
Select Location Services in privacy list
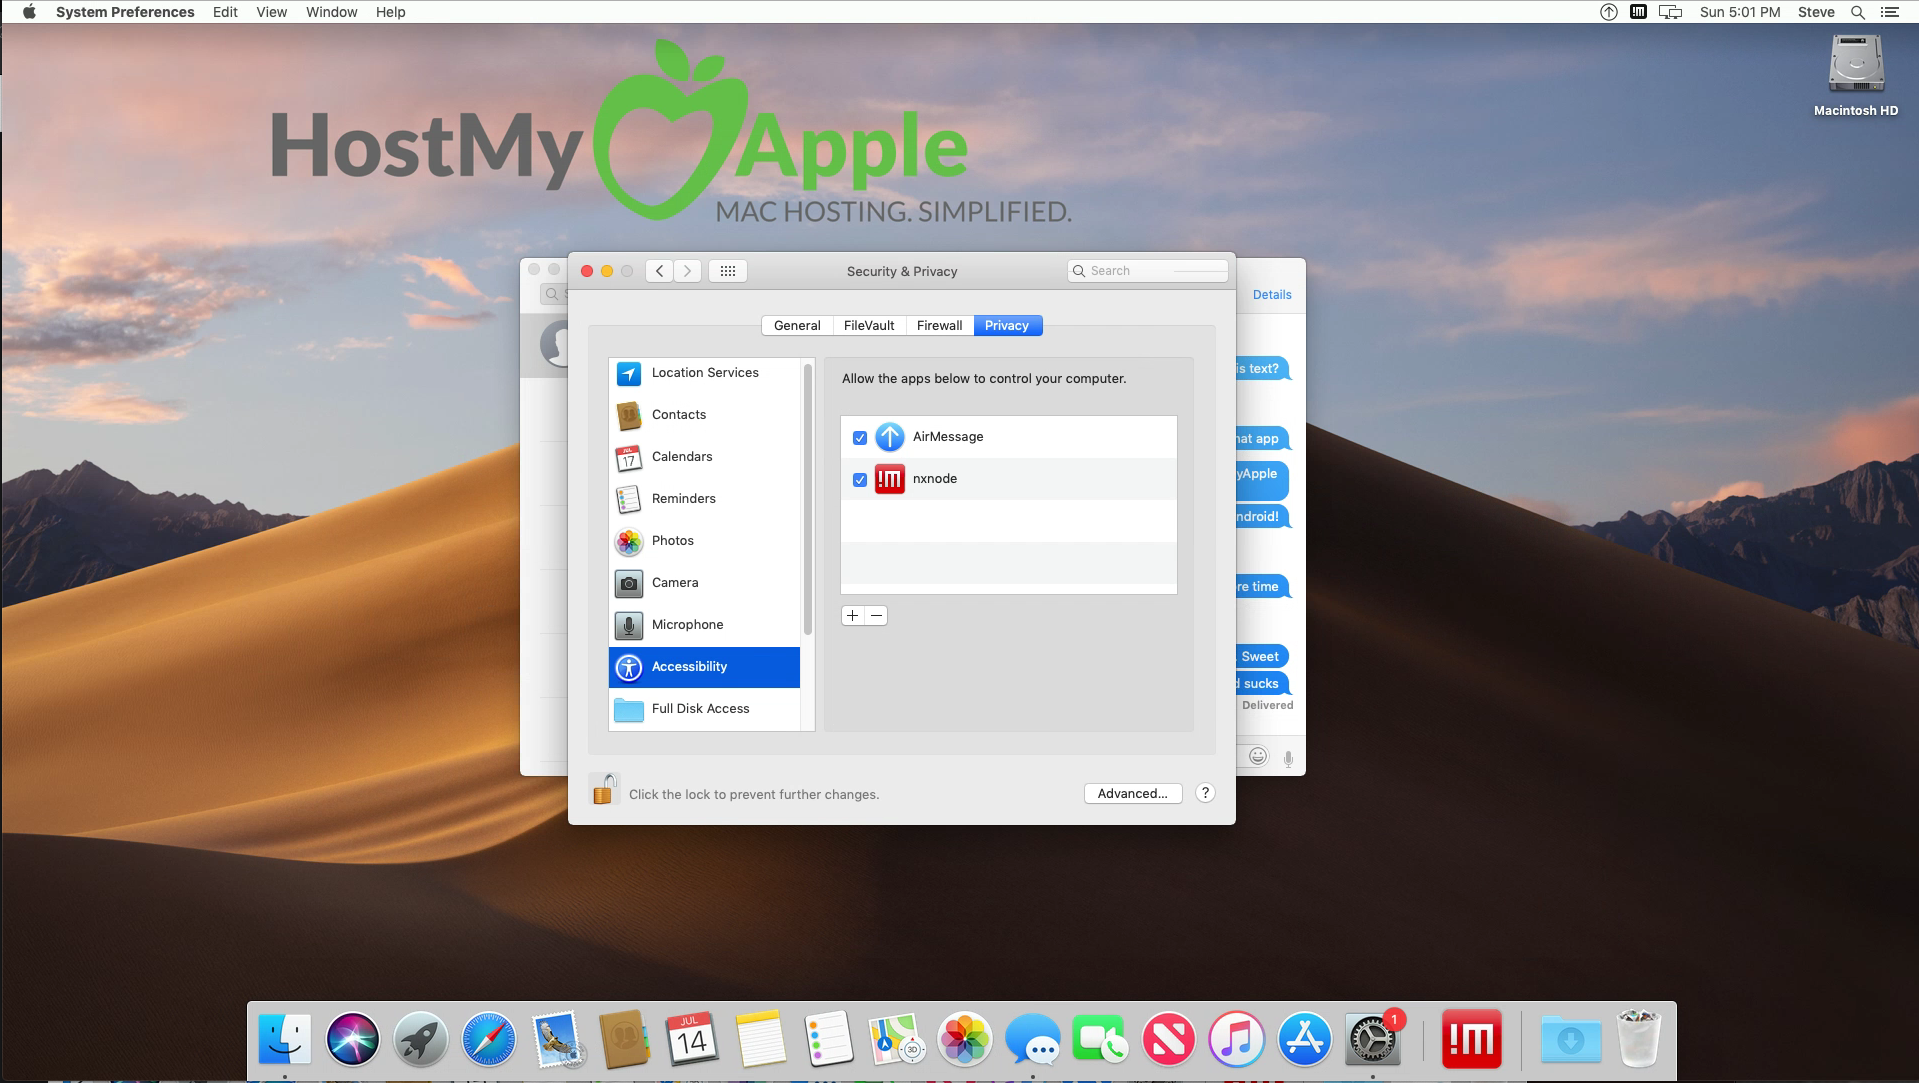coord(704,373)
